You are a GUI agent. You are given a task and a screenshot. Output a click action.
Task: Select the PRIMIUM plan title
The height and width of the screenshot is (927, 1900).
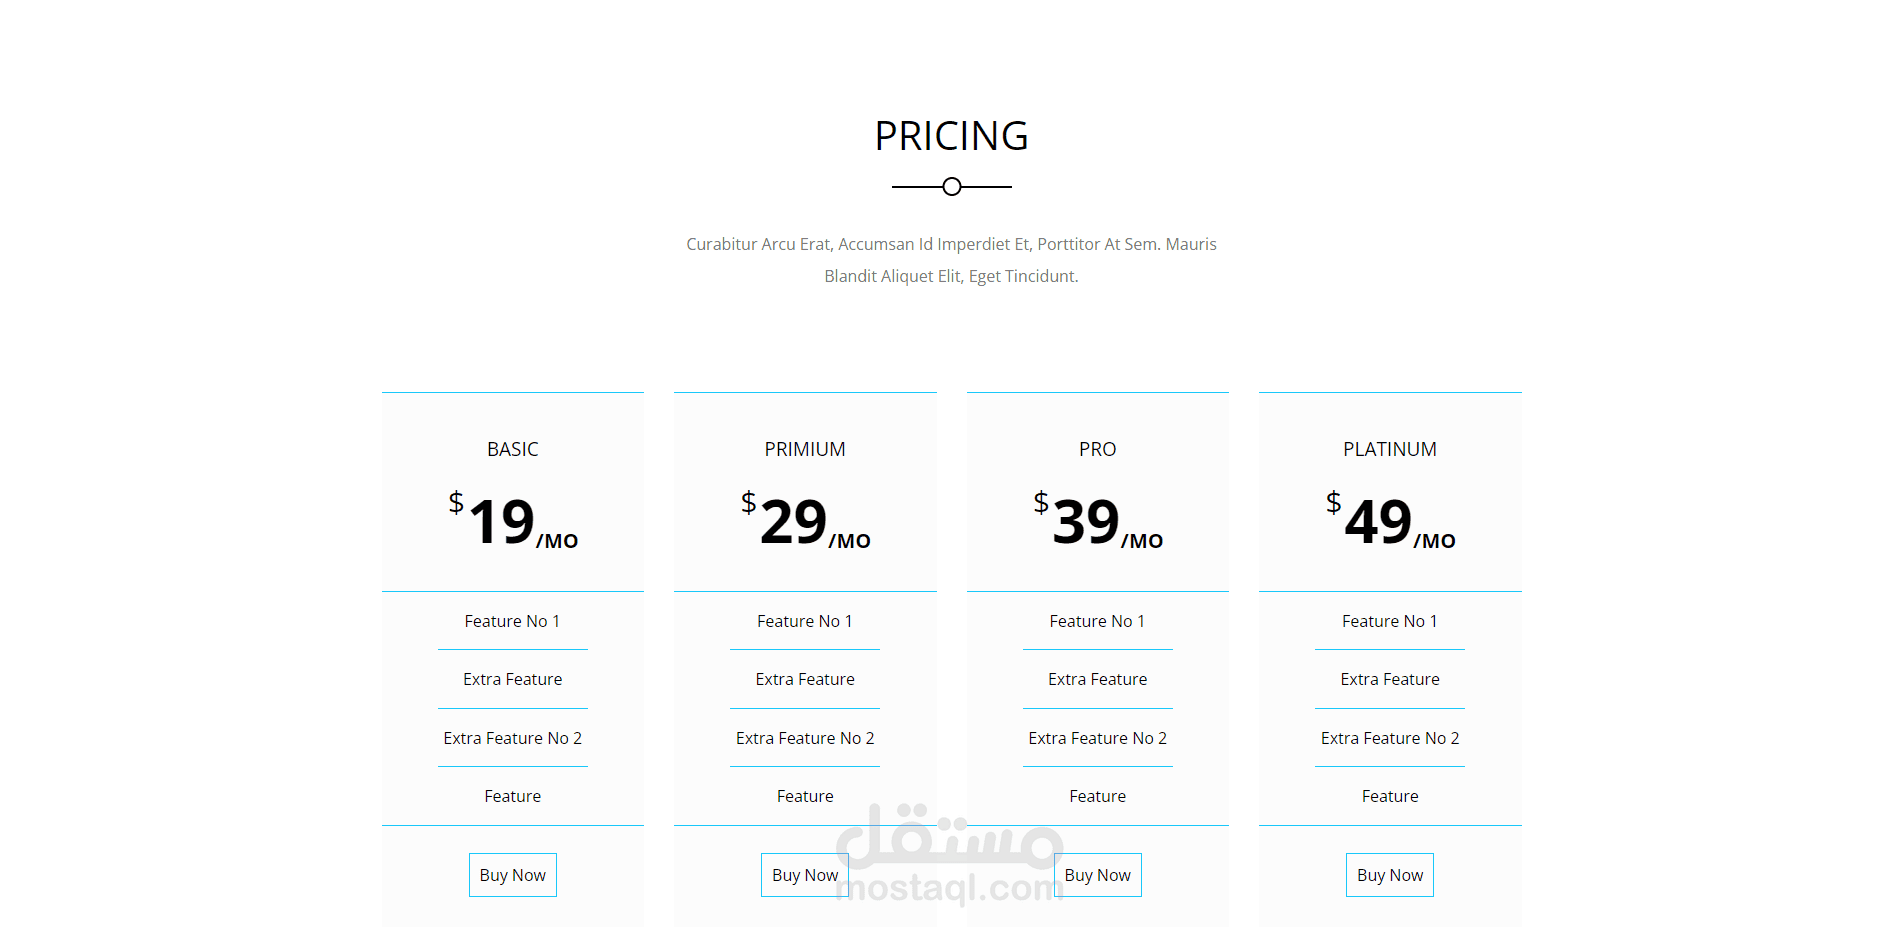point(805,449)
